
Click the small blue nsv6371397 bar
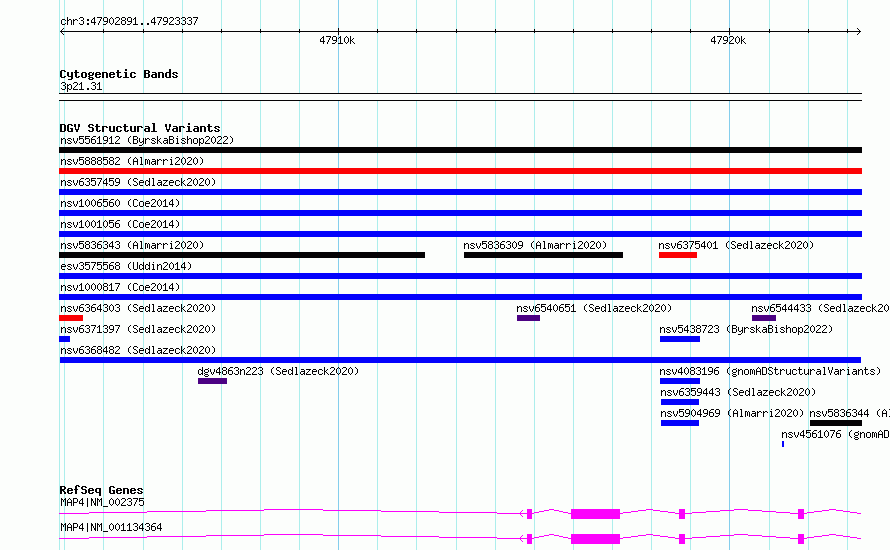pyautogui.click(x=65, y=339)
